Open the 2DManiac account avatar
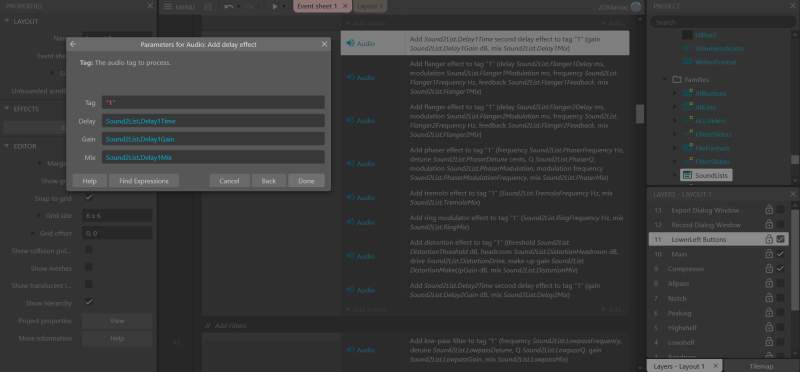This screenshot has height=372, width=800. pyautogui.click(x=636, y=7)
